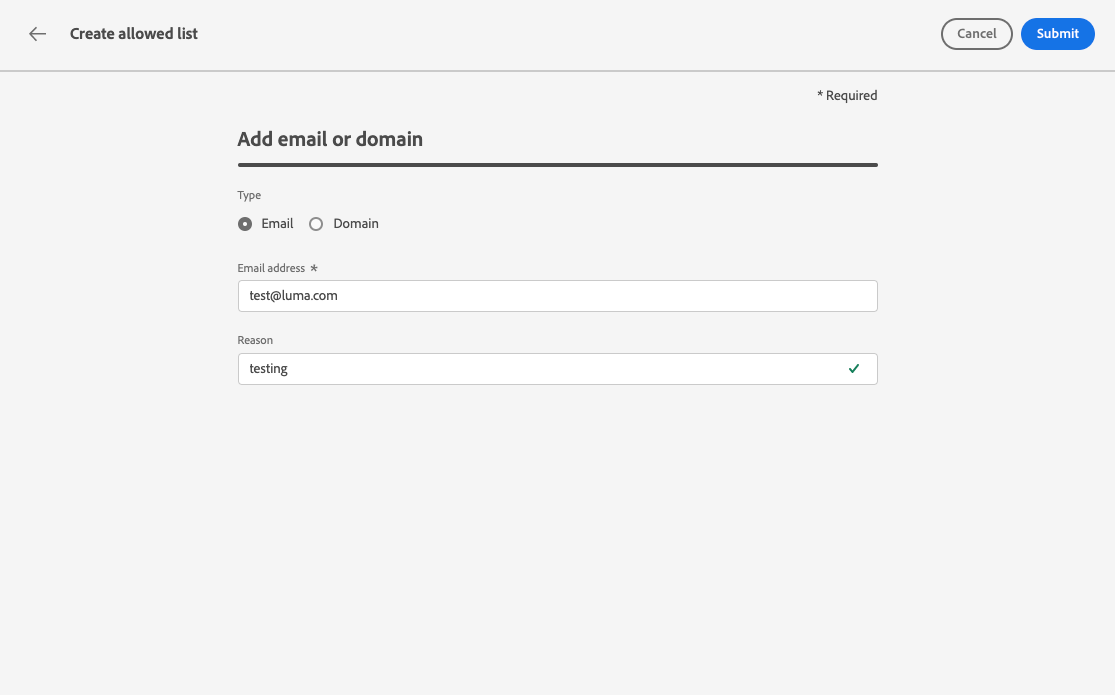Click the 'Create allowed list' page title
This screenshot has height=695, width=1115.
click(134, 34)
